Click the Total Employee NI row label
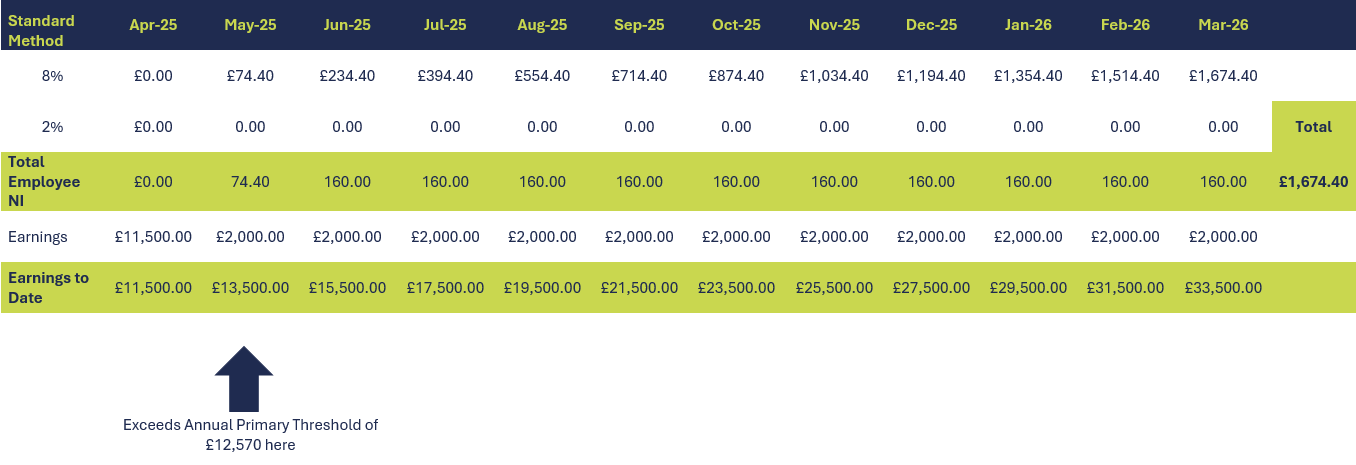The width and height of the screenshot is (1356, 465). coord(44,182)
